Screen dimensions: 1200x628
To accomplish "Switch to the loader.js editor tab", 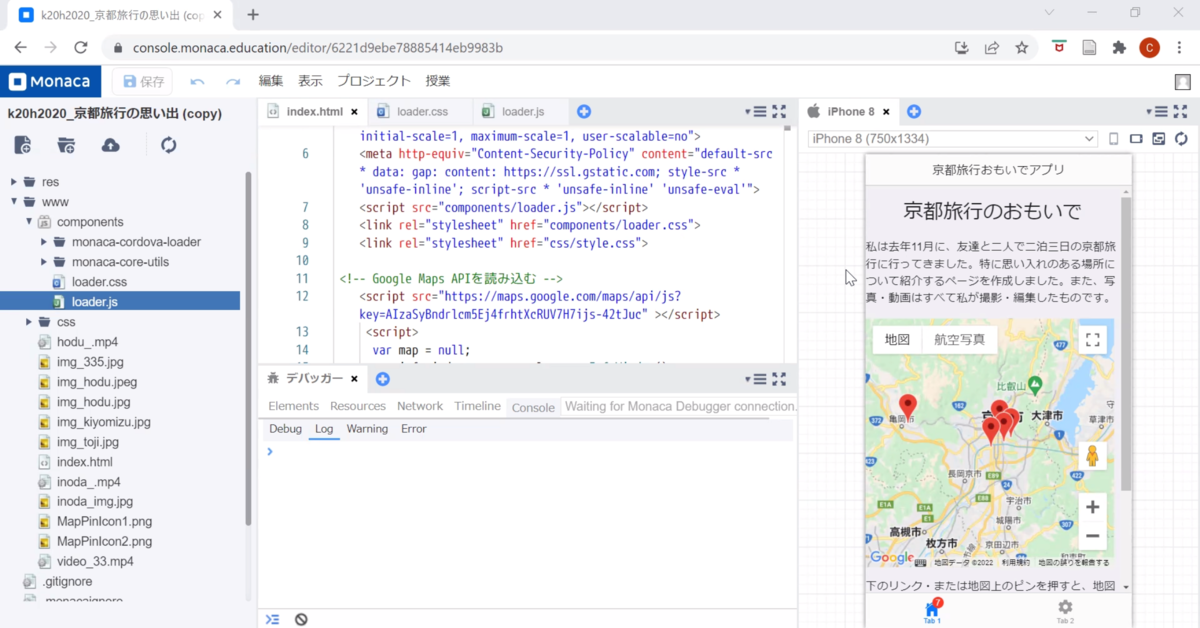I will [522, 112].
